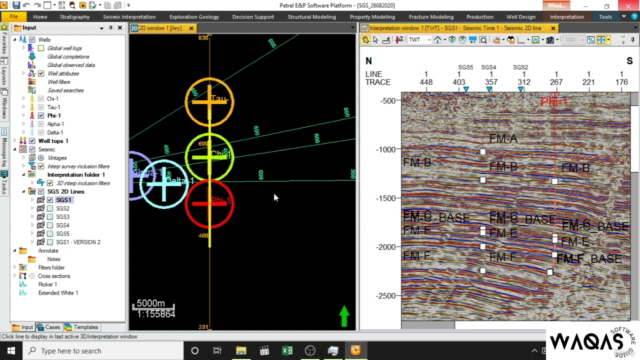The width and height of the screenshot is (640, 360).
Task: Collapse the Seismic node in tree
Action: [x=15, y=149]
